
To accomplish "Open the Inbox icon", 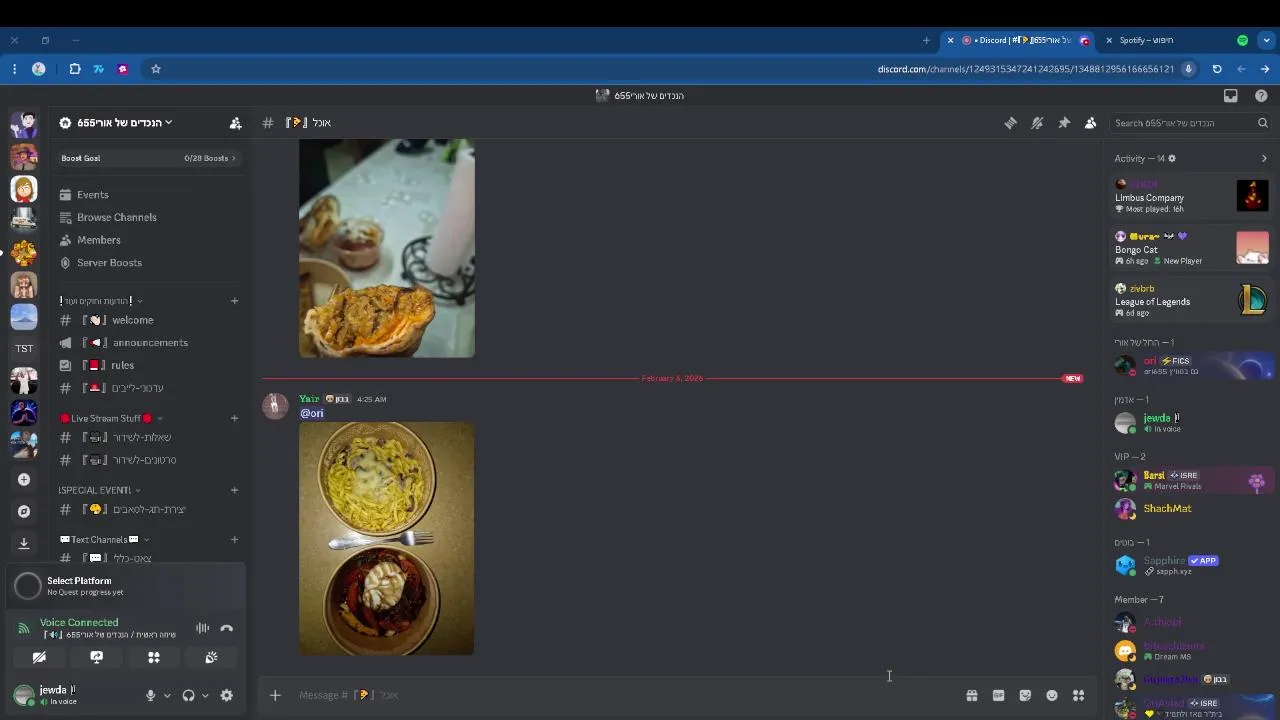I will tap(1231, 96).
